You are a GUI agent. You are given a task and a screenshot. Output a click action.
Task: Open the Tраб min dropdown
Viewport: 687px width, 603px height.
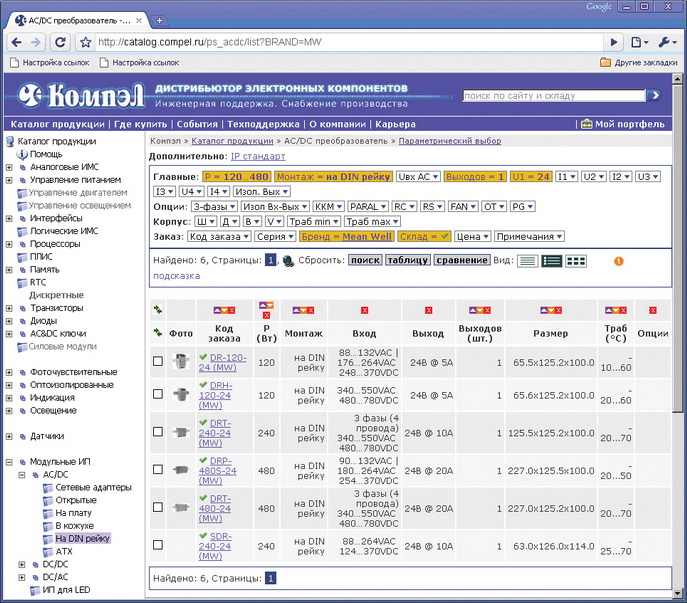[314, 221]
